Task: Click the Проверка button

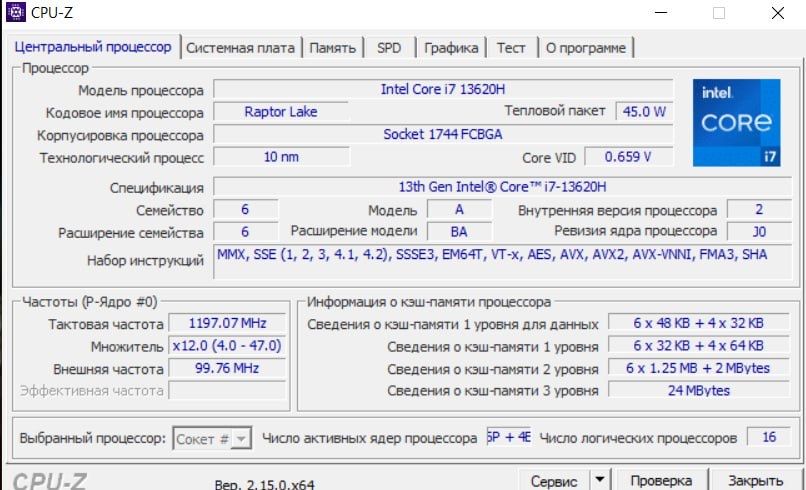Action: tap(661, 481)
